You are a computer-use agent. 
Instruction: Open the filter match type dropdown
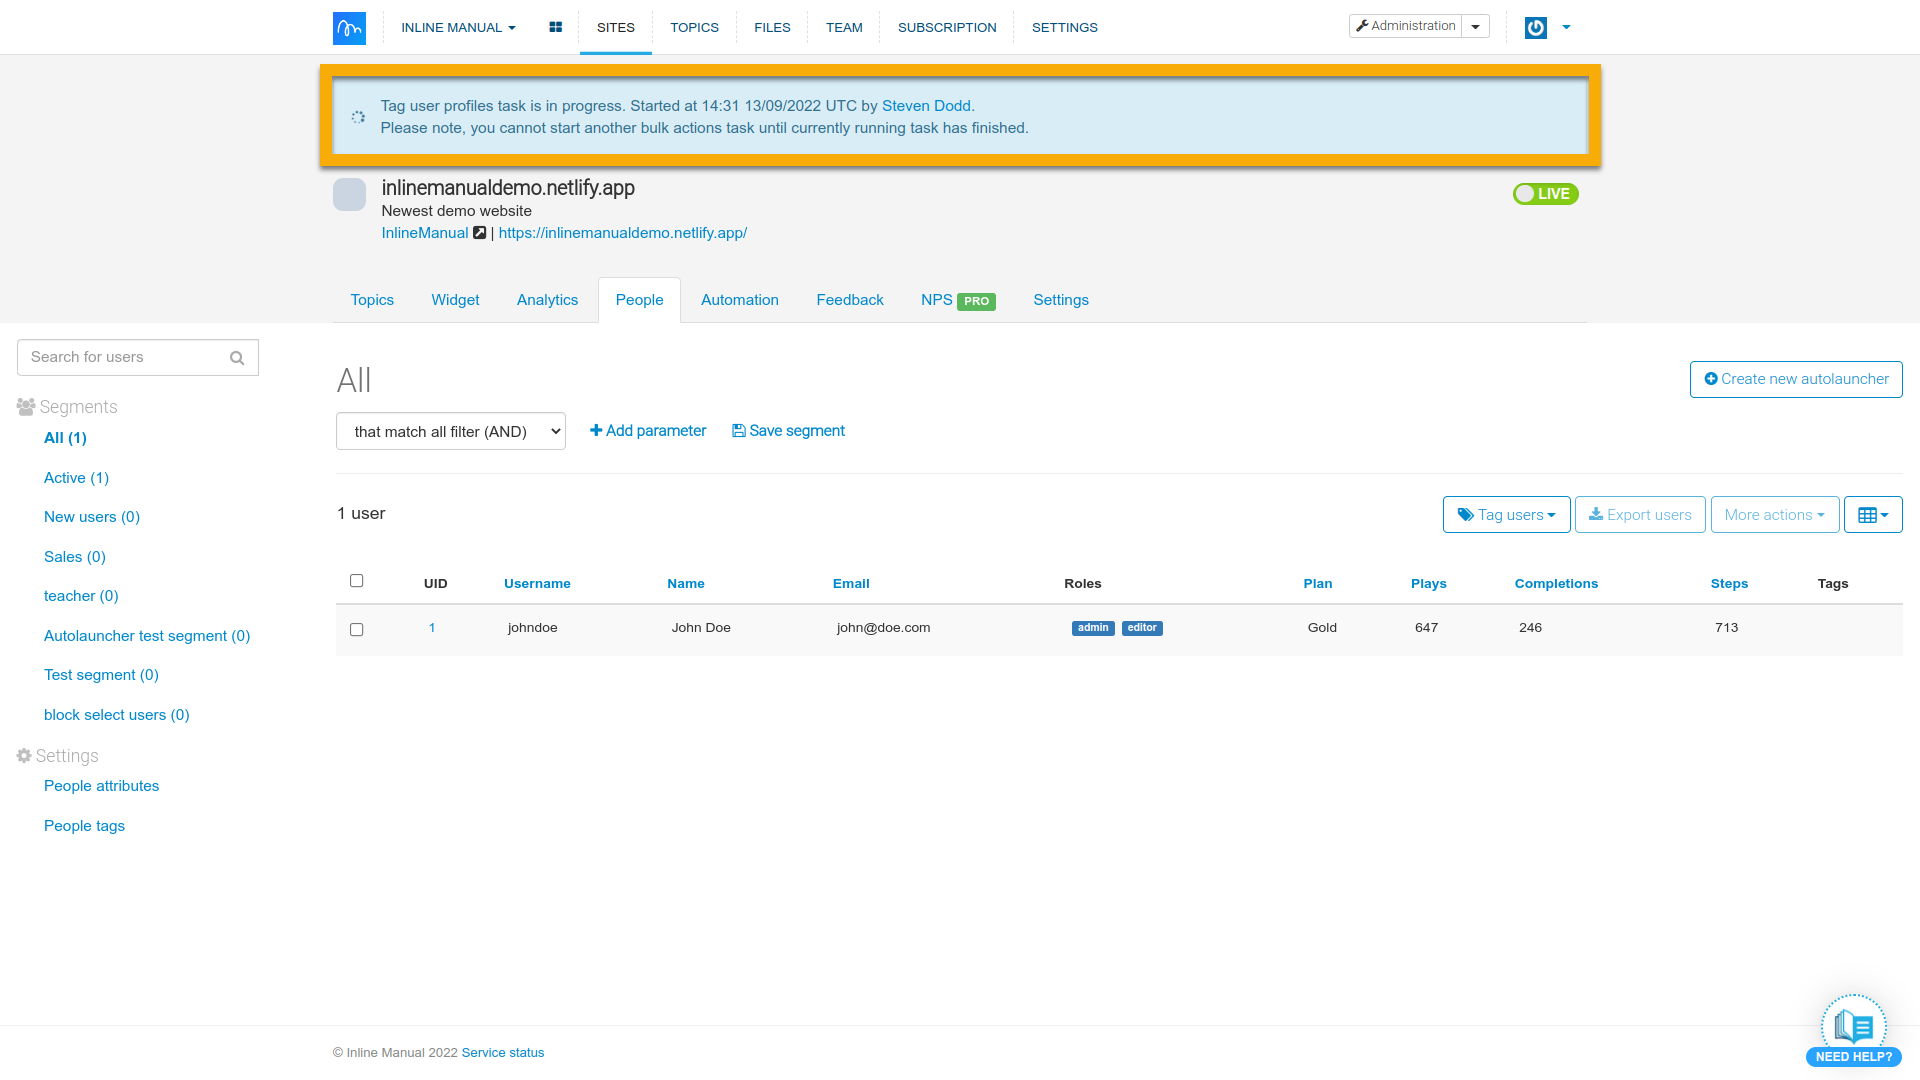[x=451, y=432]
